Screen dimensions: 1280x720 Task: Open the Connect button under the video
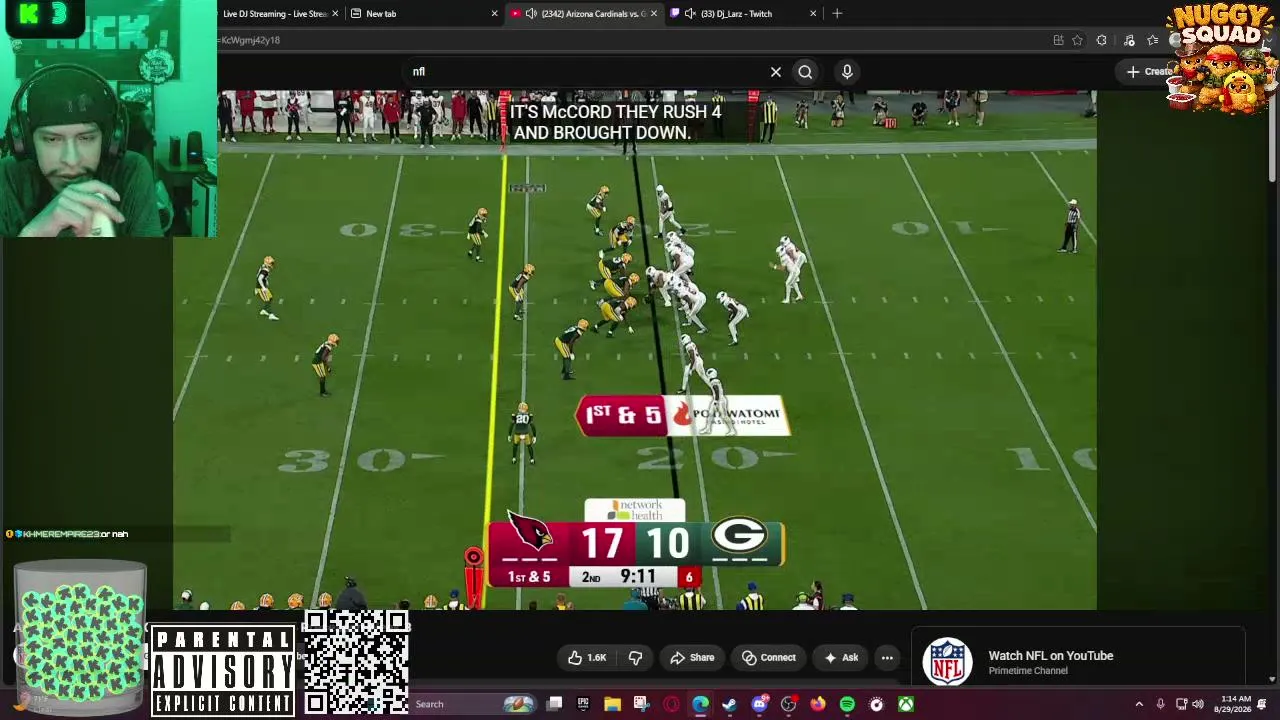click(769, 658)
